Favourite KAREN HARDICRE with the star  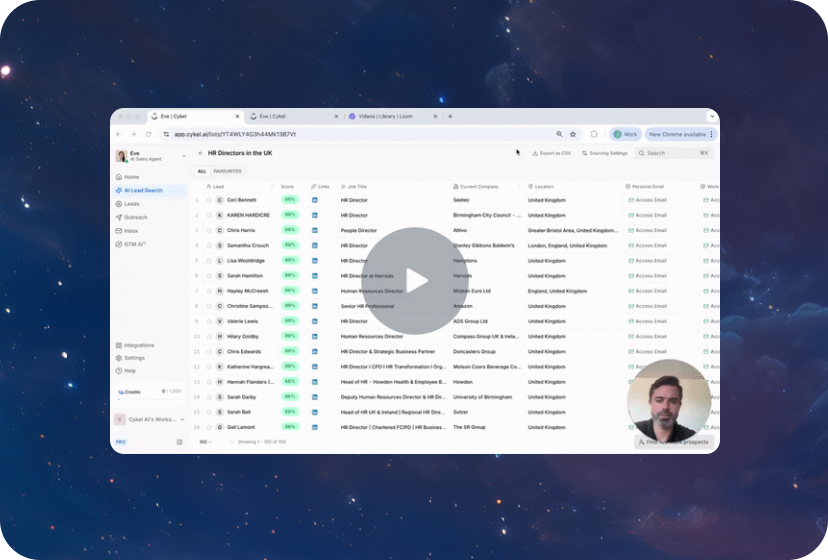[x=209, y=215]
